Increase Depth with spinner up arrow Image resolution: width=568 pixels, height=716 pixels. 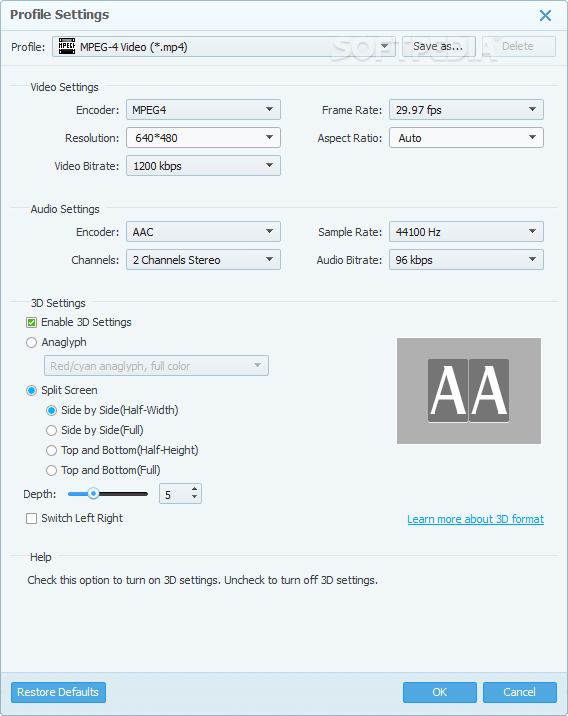[x=195, y=489]
